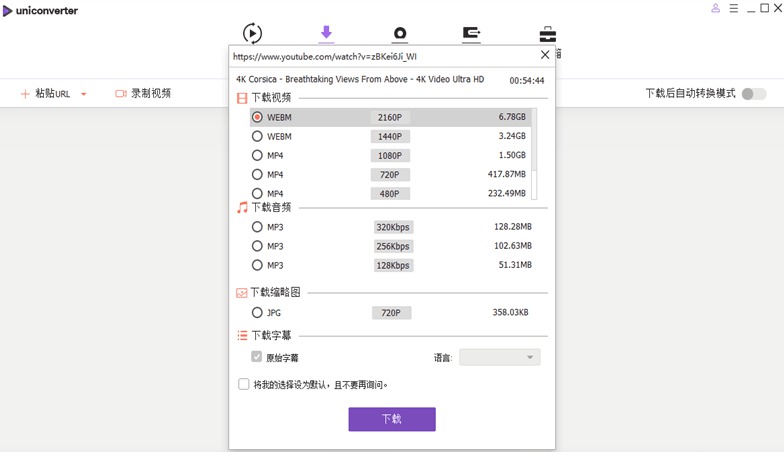Select WEBM 2160P video option
Viewport: 784px width, 452px height.
[257, 117]
